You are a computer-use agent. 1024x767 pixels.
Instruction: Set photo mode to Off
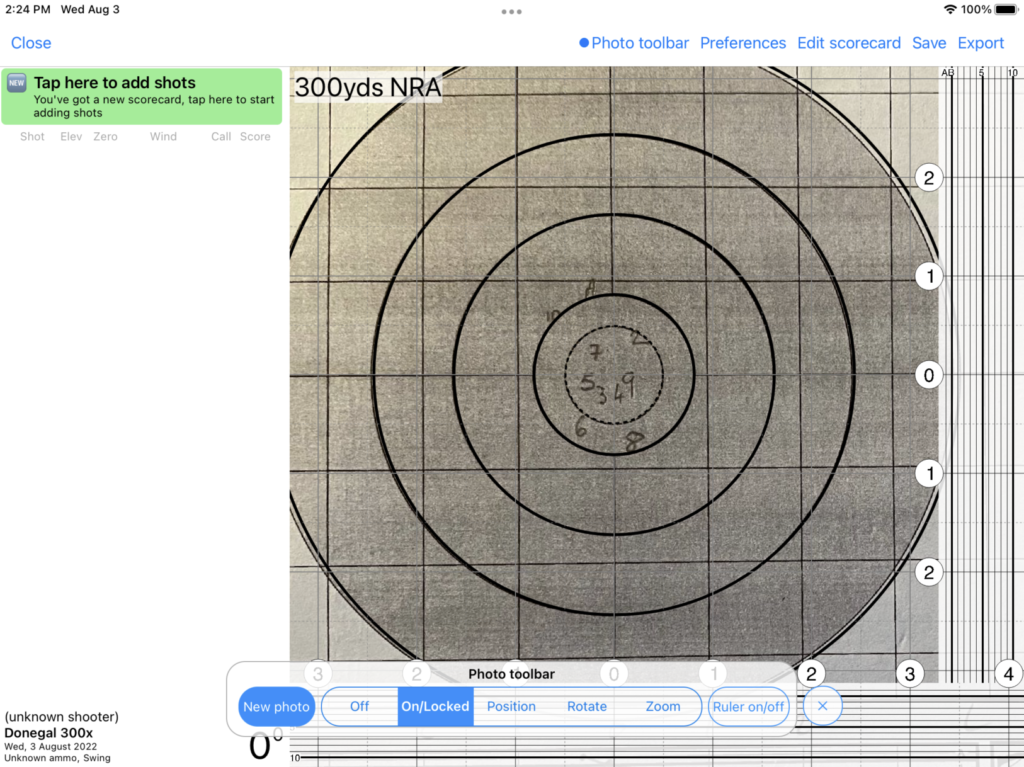pos(359,706)
